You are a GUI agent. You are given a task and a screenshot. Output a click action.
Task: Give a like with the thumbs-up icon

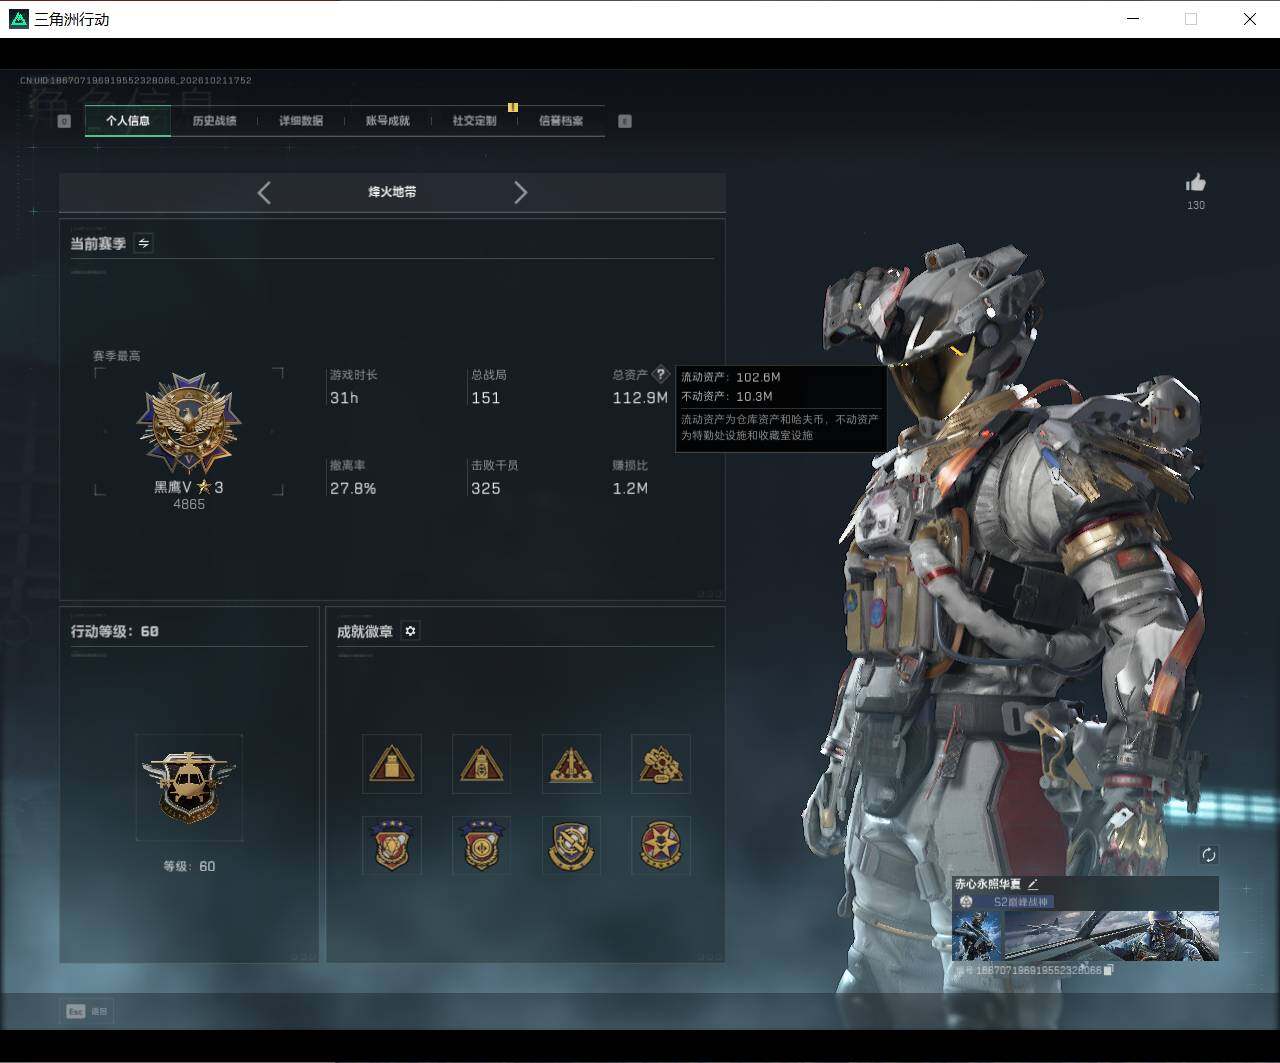pyautogui.click(x=1196, y=182)
